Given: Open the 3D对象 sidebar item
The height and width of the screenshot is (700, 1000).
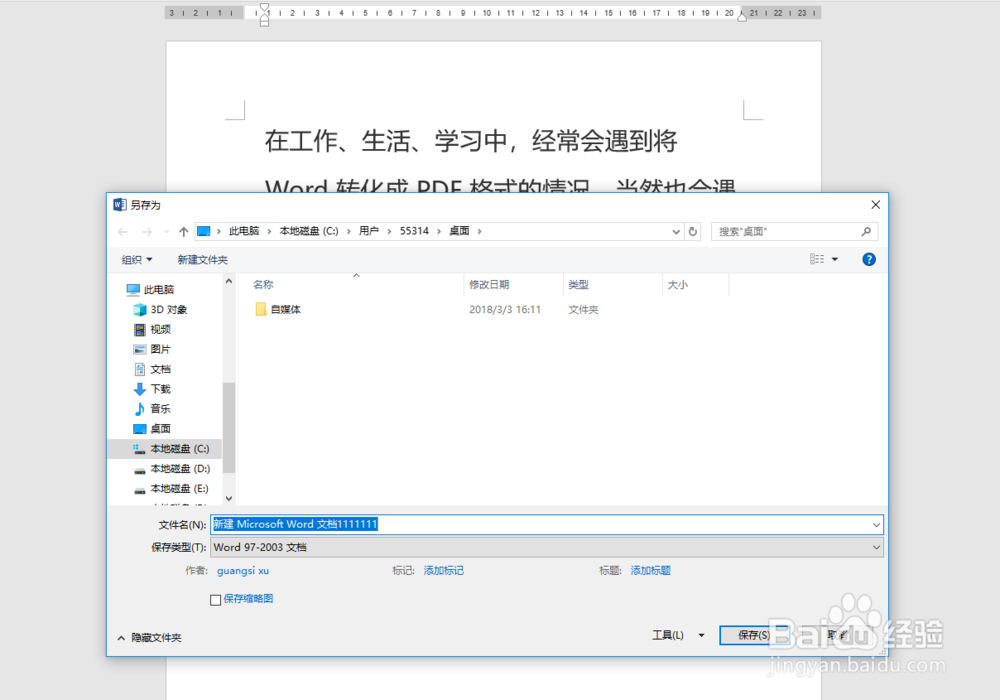Looking at the screenshot, I should 162,309.
